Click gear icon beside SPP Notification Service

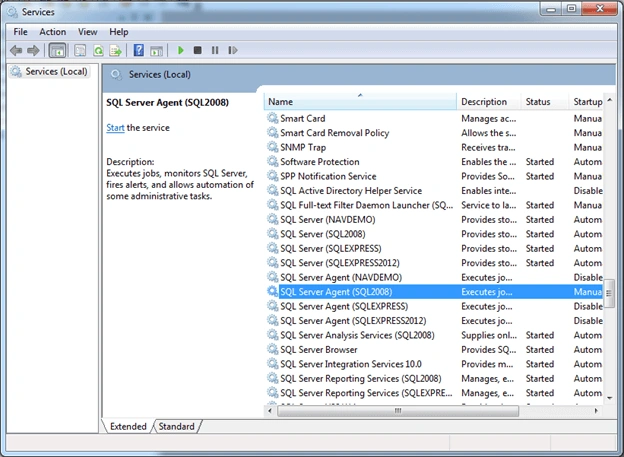point(273,176)
